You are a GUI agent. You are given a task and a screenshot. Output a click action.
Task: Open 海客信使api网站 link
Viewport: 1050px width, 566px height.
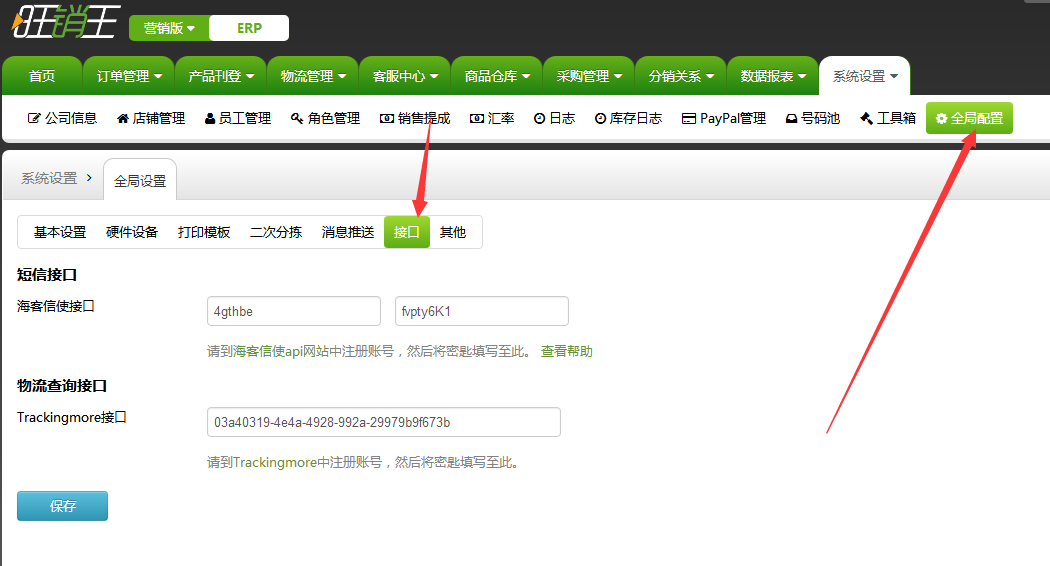coord(281,352)
